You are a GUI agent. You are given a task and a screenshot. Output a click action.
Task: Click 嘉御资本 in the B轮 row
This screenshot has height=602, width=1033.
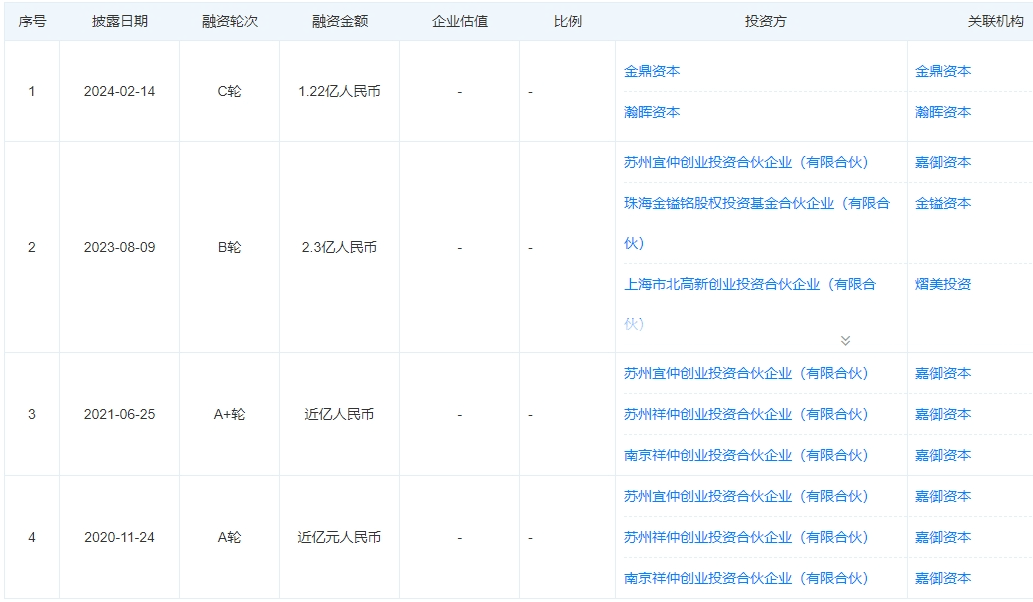click(x=942, y=162)
